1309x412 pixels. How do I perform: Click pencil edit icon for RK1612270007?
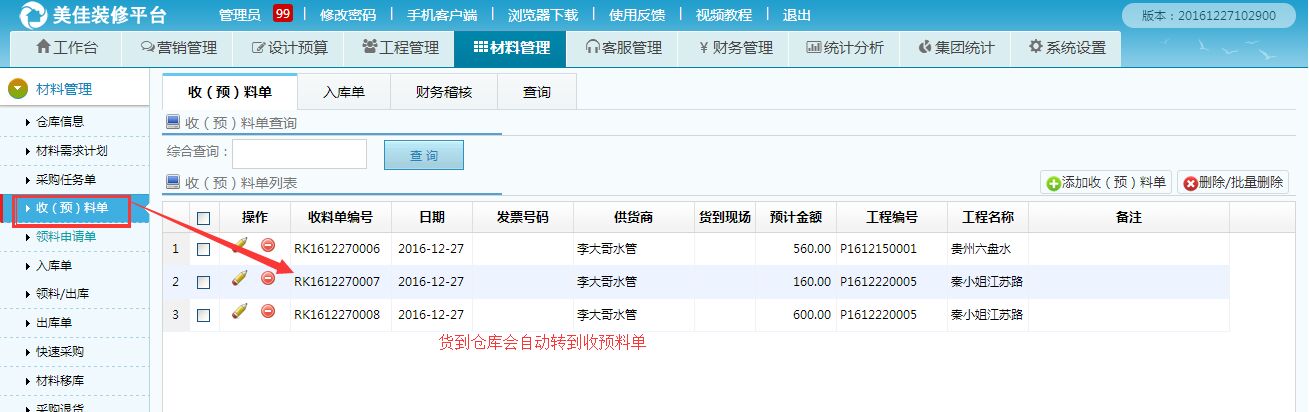(239, 279)
